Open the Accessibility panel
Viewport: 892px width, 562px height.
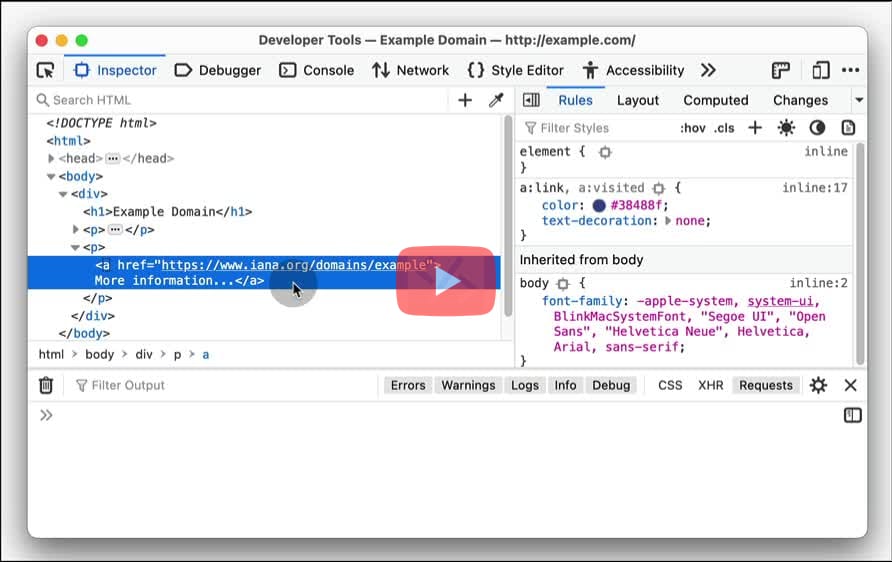634,71
